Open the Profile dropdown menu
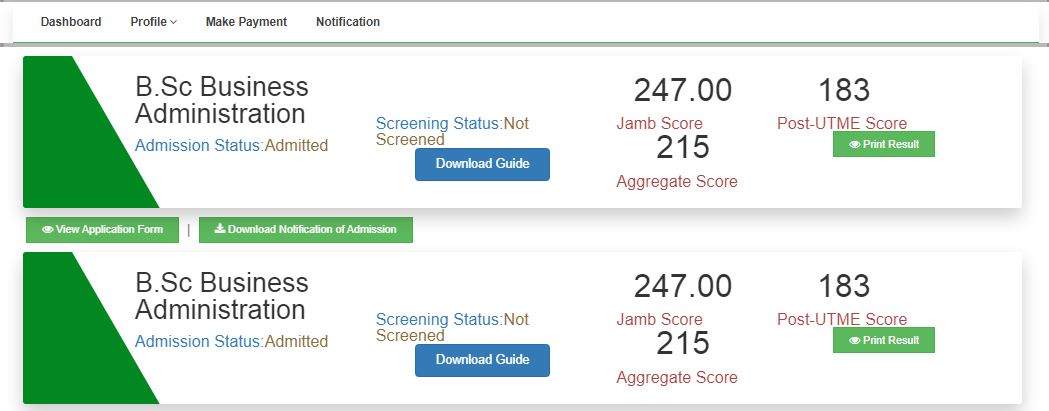Screen dimensions: 1049x411 (x=153, y=22)
